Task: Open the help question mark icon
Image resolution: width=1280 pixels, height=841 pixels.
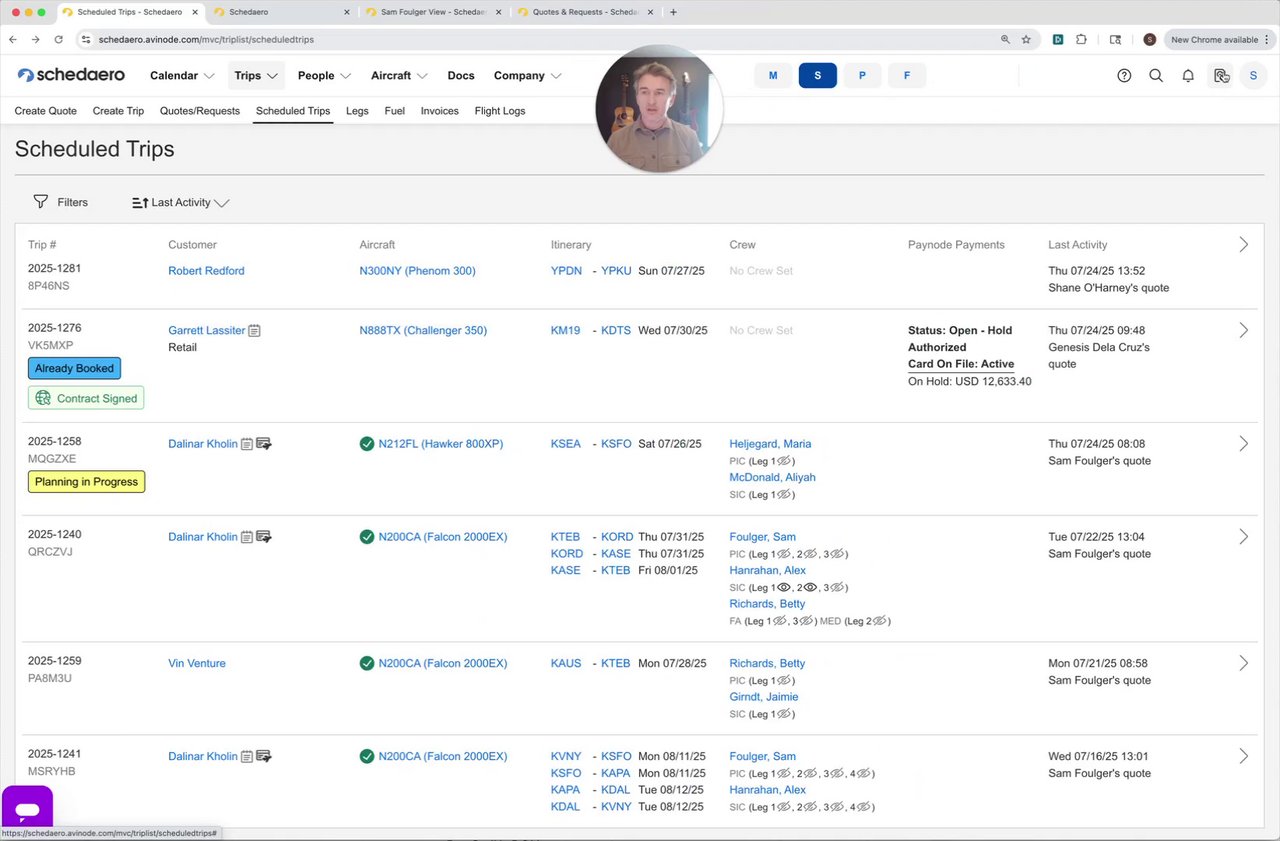Action: pyautogui.click(x=1124, y=75)
